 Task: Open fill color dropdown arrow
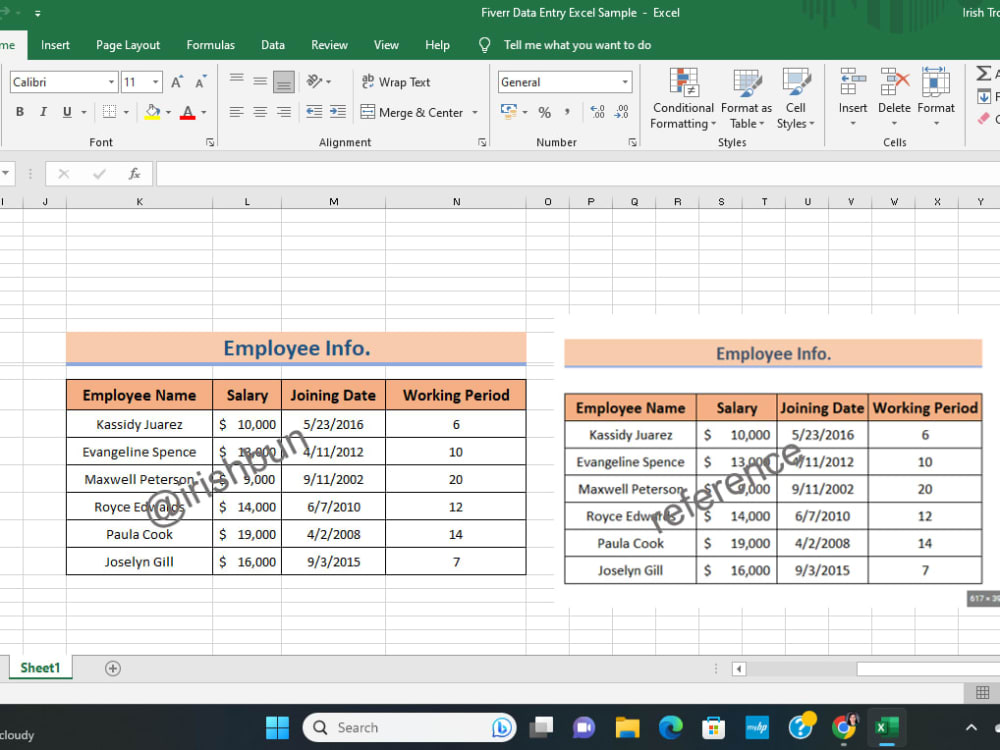[168, 112]
